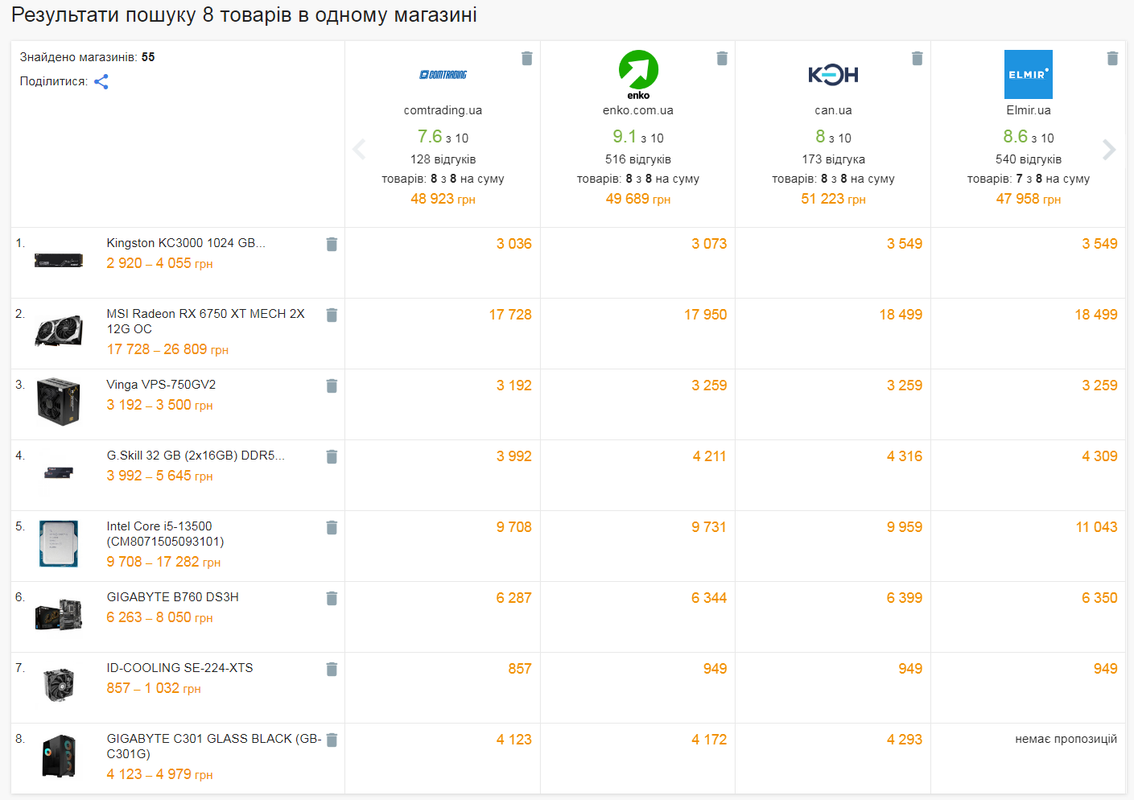
Task: Delete enko.com.ua store column
Action: pos(722,58)
